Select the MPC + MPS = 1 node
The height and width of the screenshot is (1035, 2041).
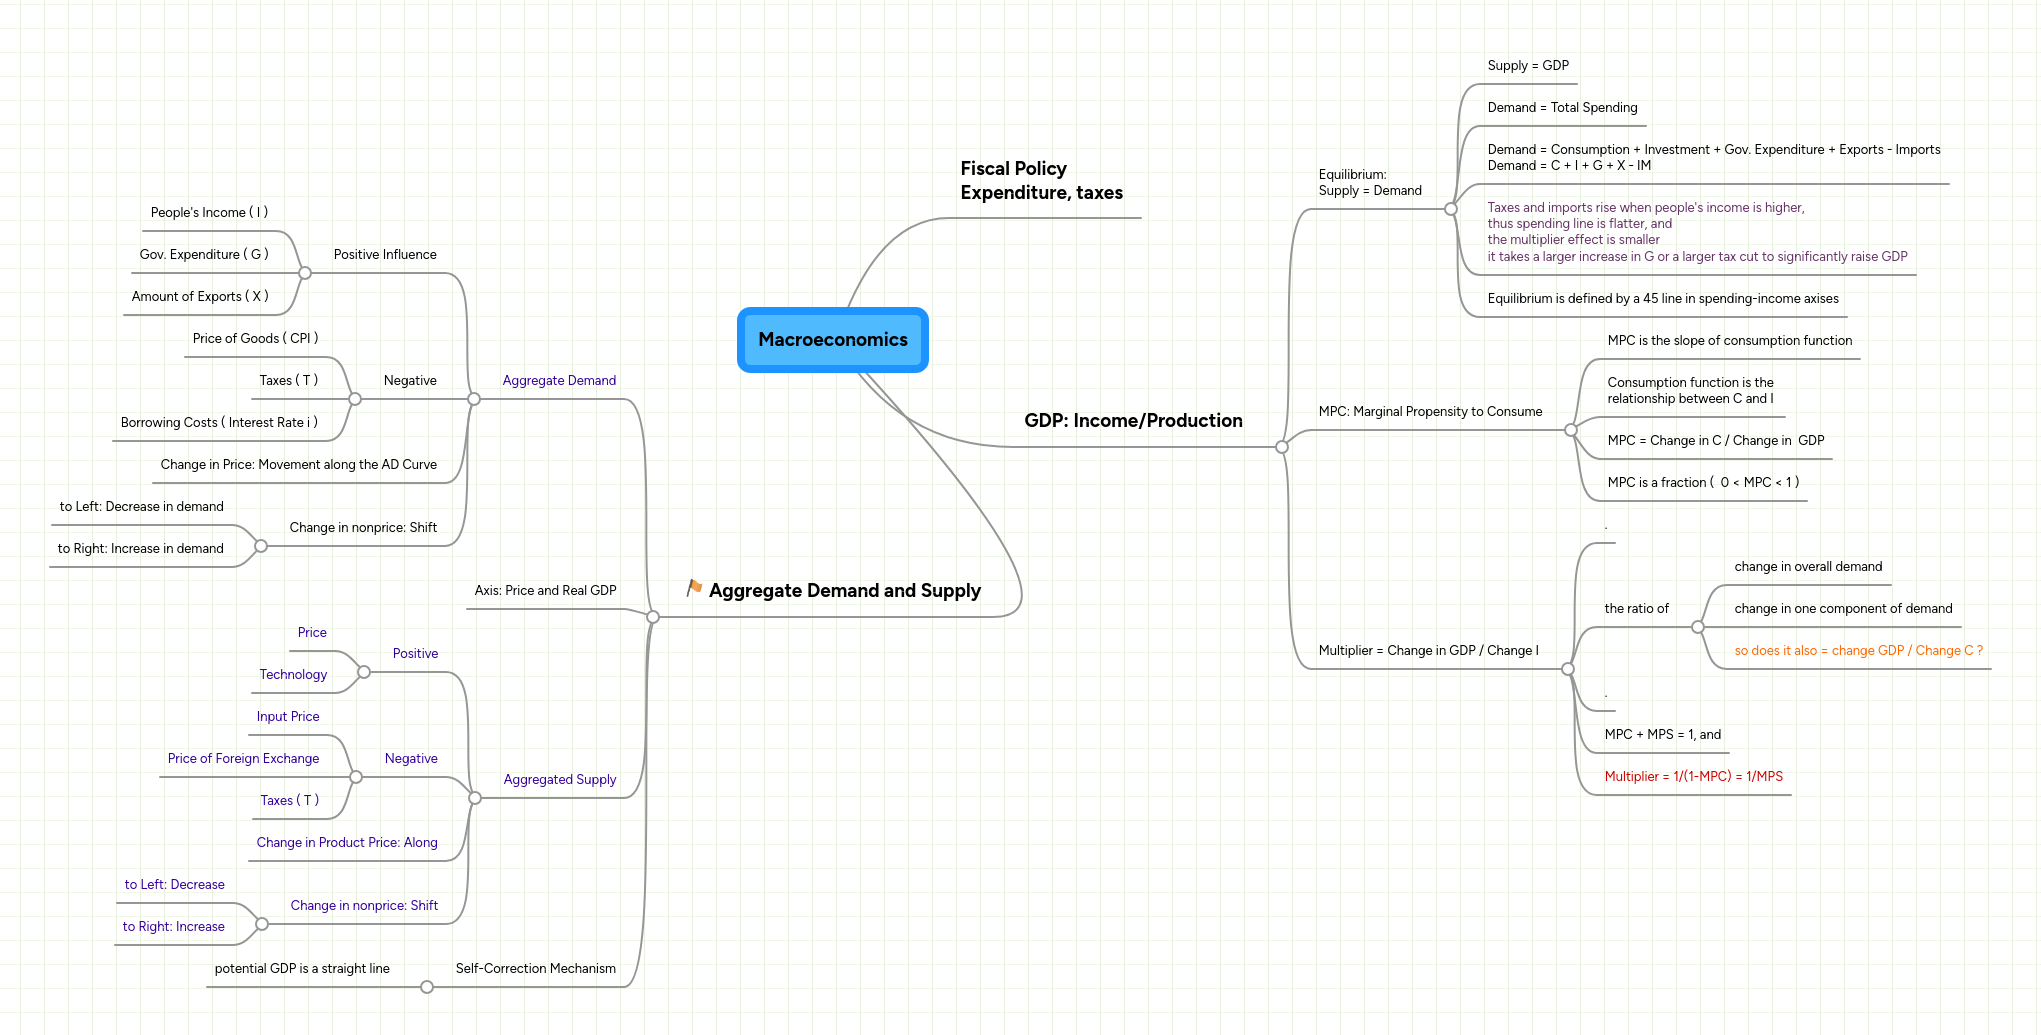click(x=1662, y=734)
